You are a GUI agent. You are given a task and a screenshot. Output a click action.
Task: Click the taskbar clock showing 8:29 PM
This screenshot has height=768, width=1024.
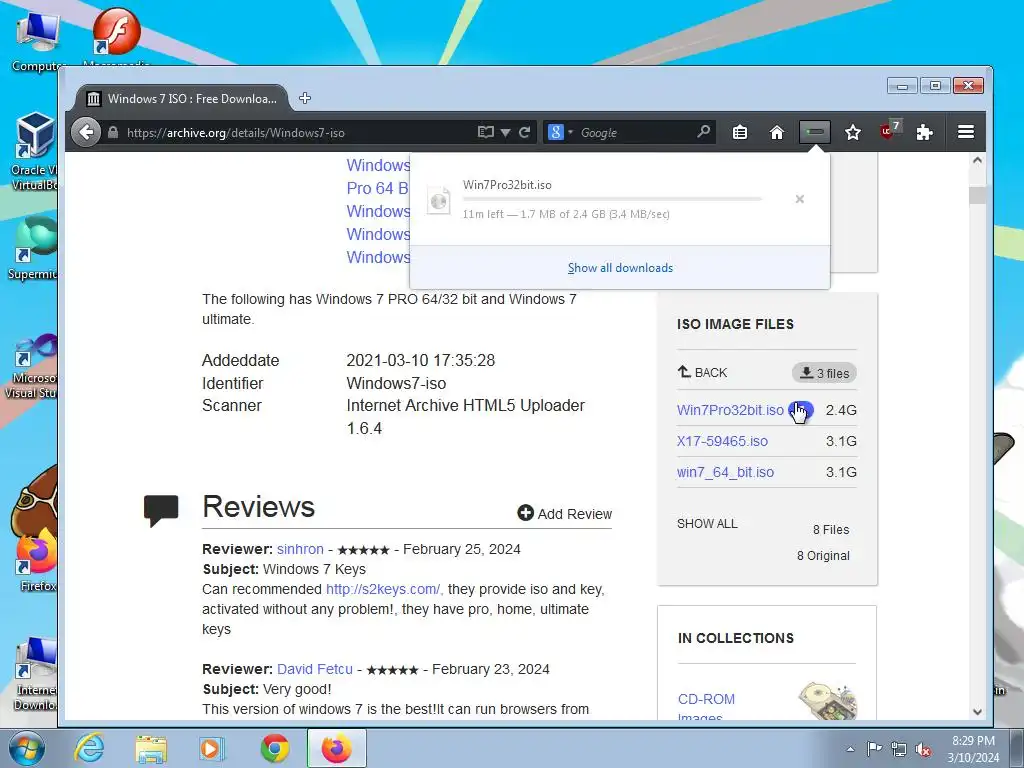coord(973,749)
